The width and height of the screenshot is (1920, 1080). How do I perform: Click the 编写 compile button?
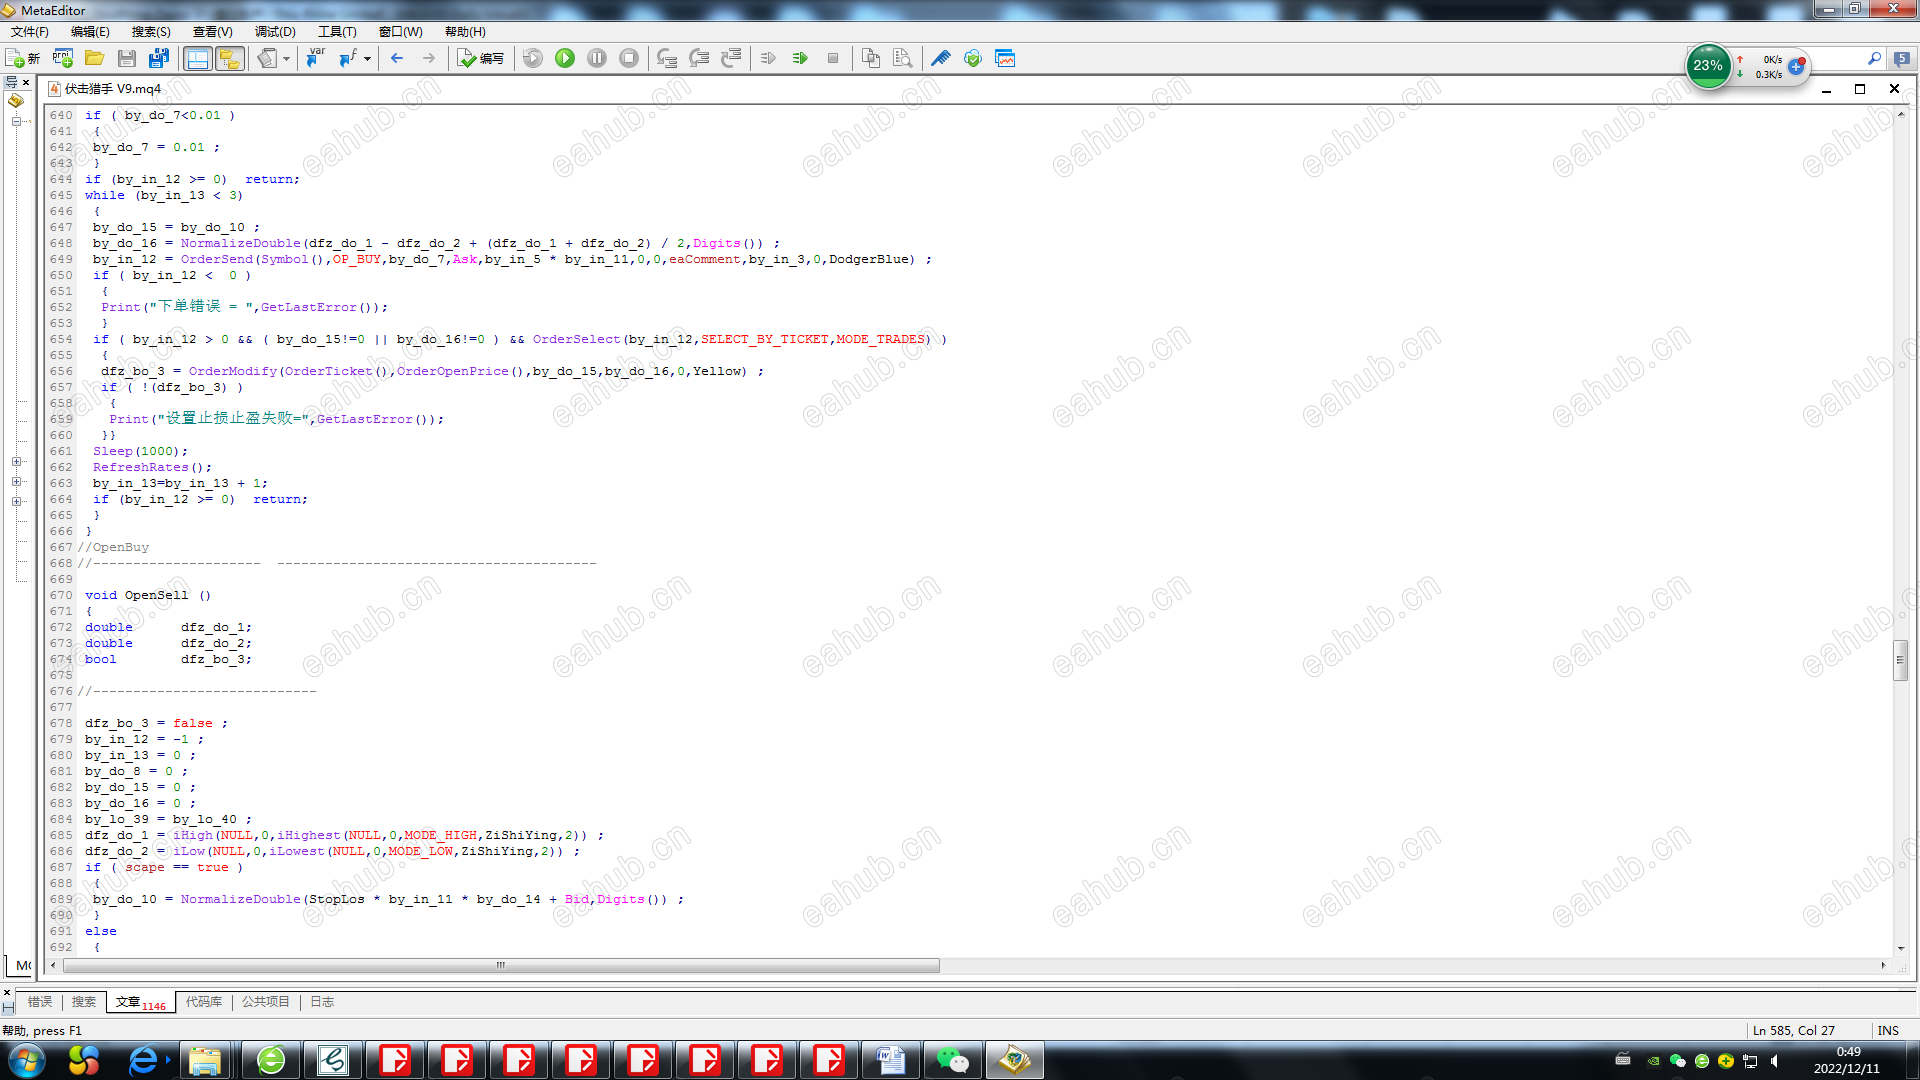[x=481, y=58]
